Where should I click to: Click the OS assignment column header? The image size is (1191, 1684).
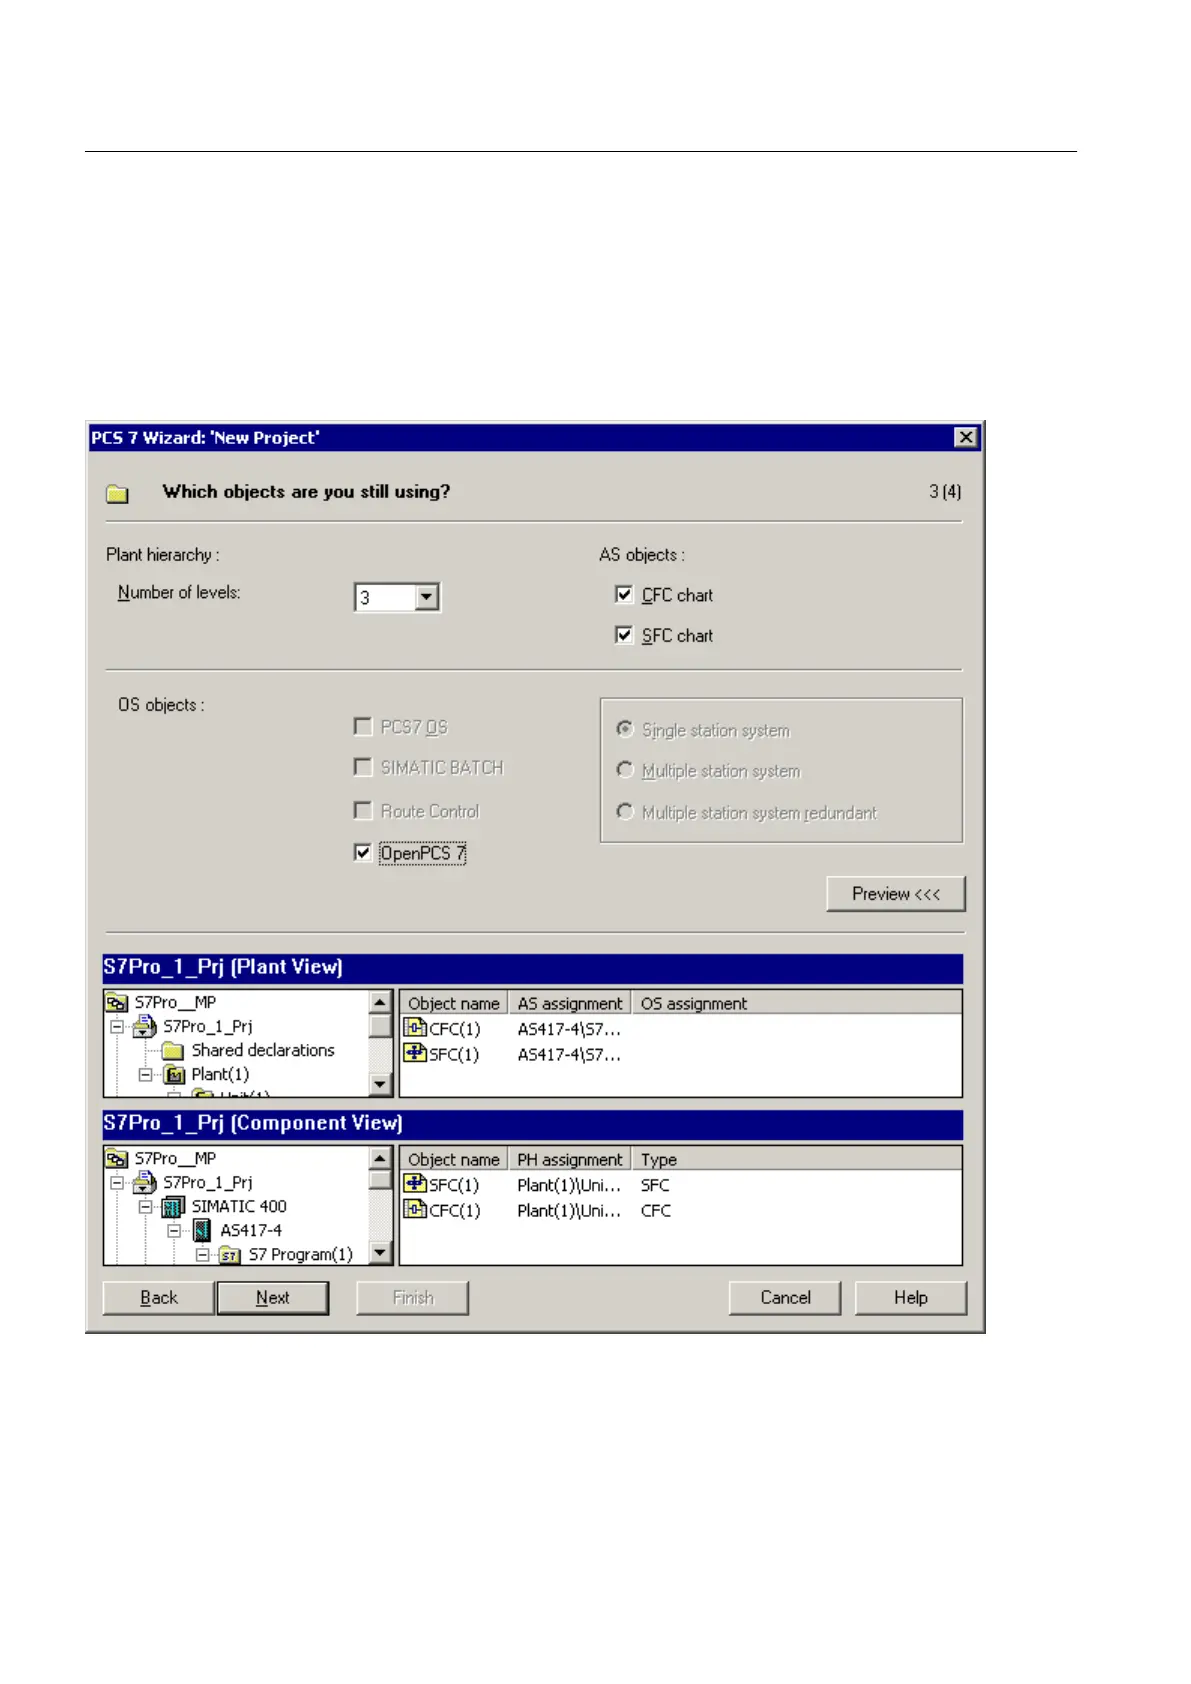pos(797,1003)
